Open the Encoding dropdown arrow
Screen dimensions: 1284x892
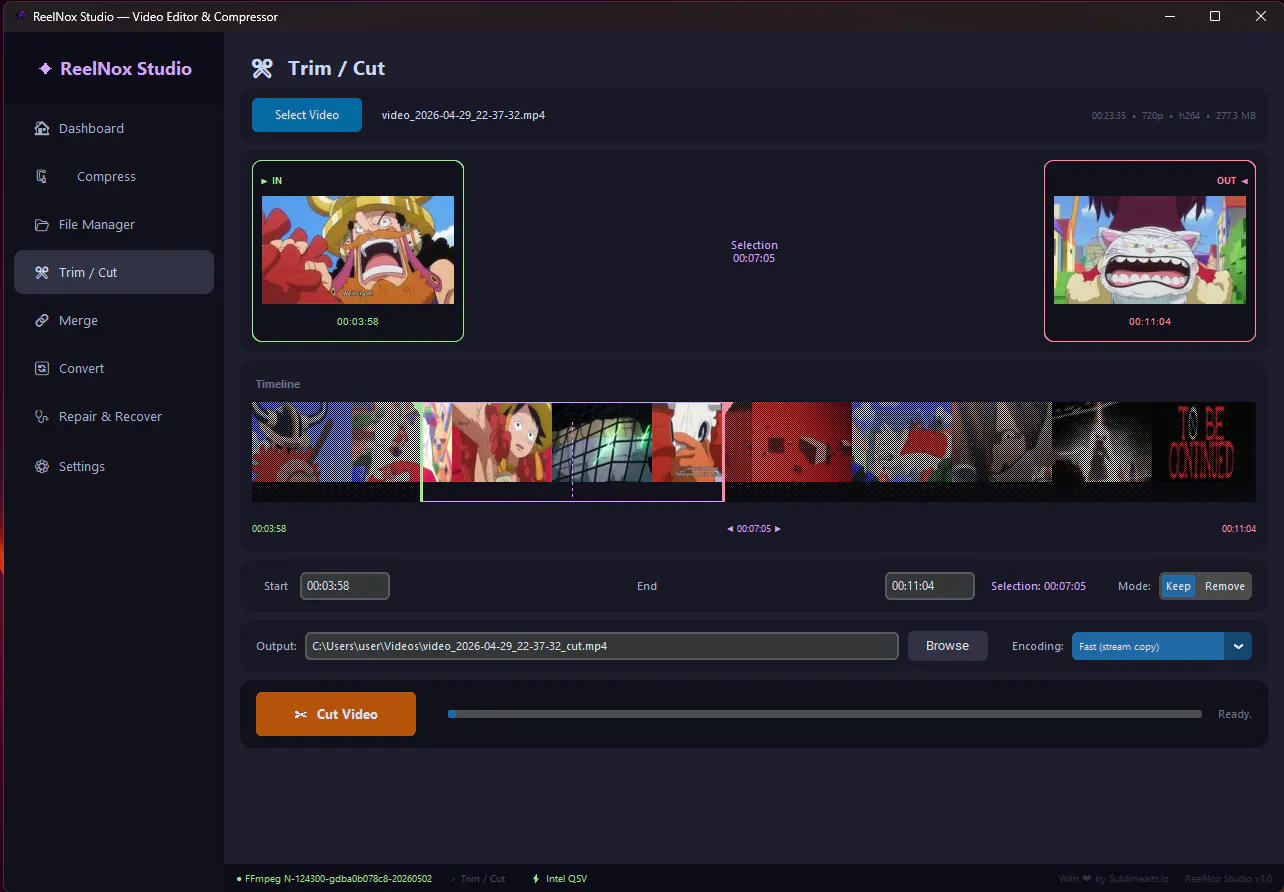pos(1238,646)
